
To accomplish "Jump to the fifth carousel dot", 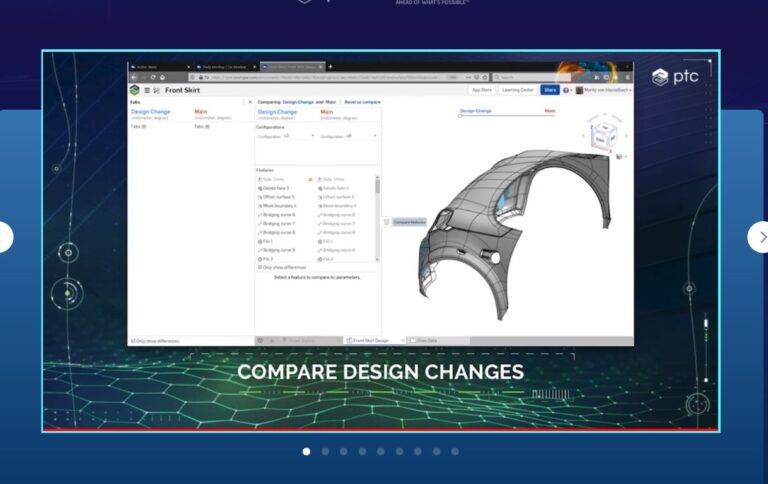I will [x=381, y=452].
